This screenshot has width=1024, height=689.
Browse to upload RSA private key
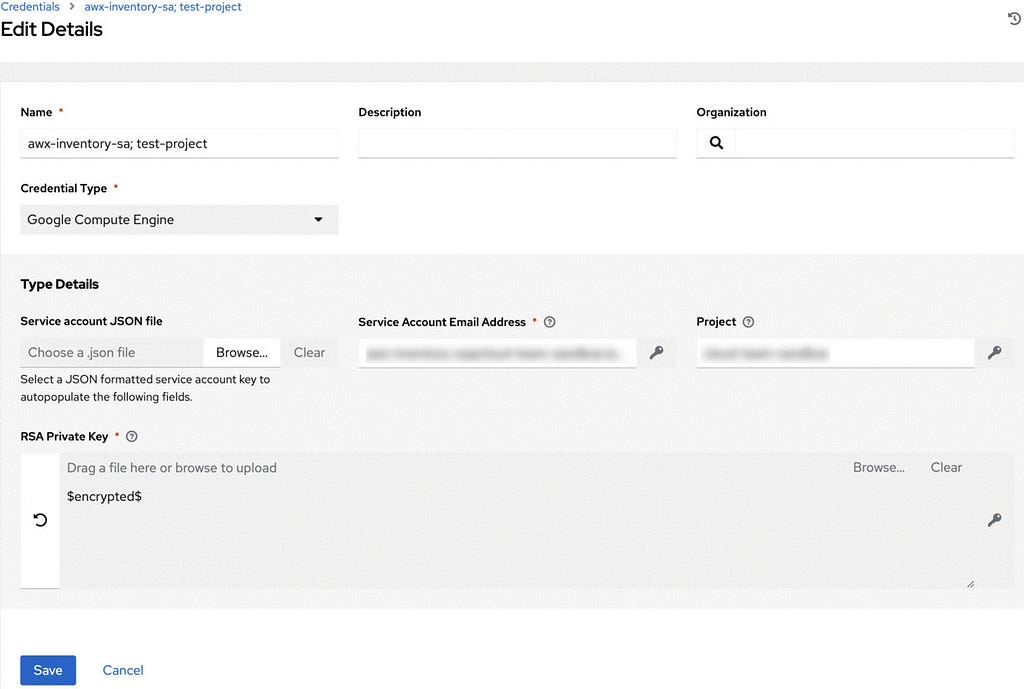coord(878,468)
